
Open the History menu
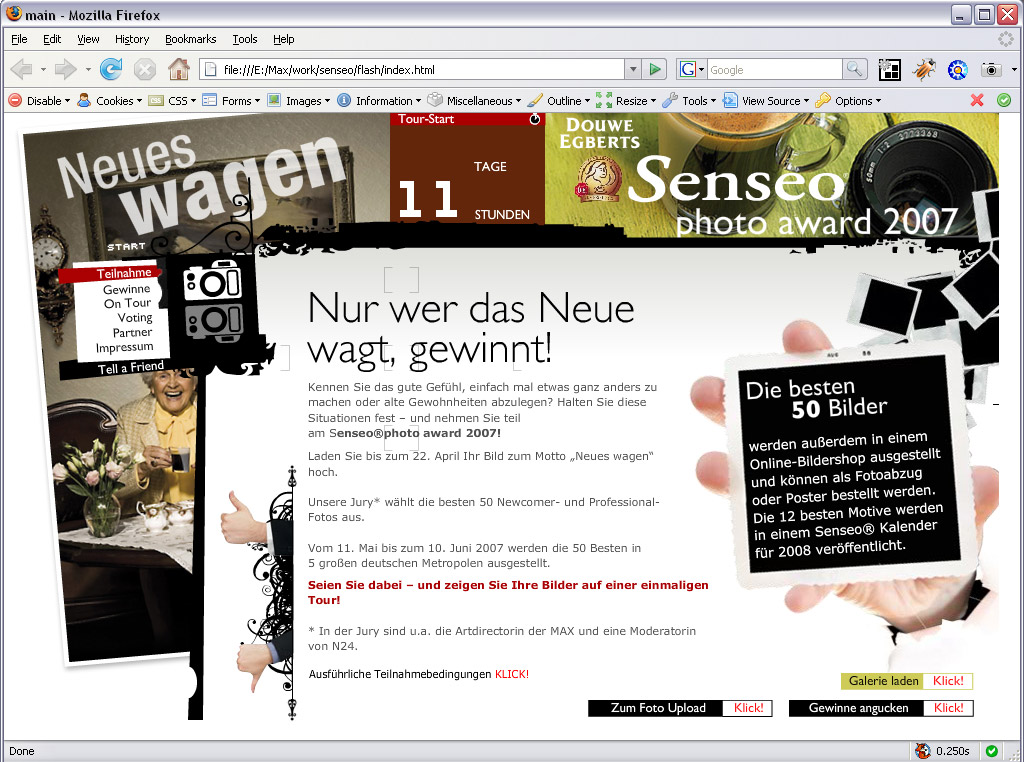tap(131, 39)
